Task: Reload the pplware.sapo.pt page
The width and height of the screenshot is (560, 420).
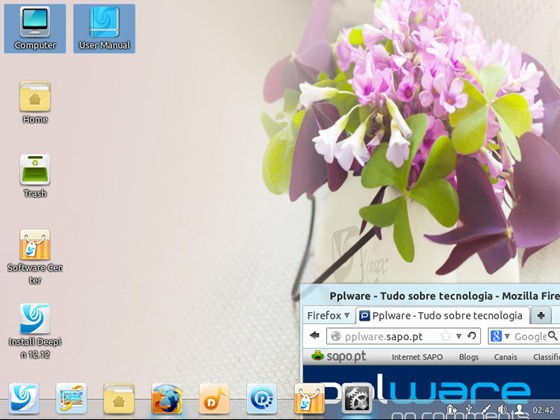Action: (472, 336)
